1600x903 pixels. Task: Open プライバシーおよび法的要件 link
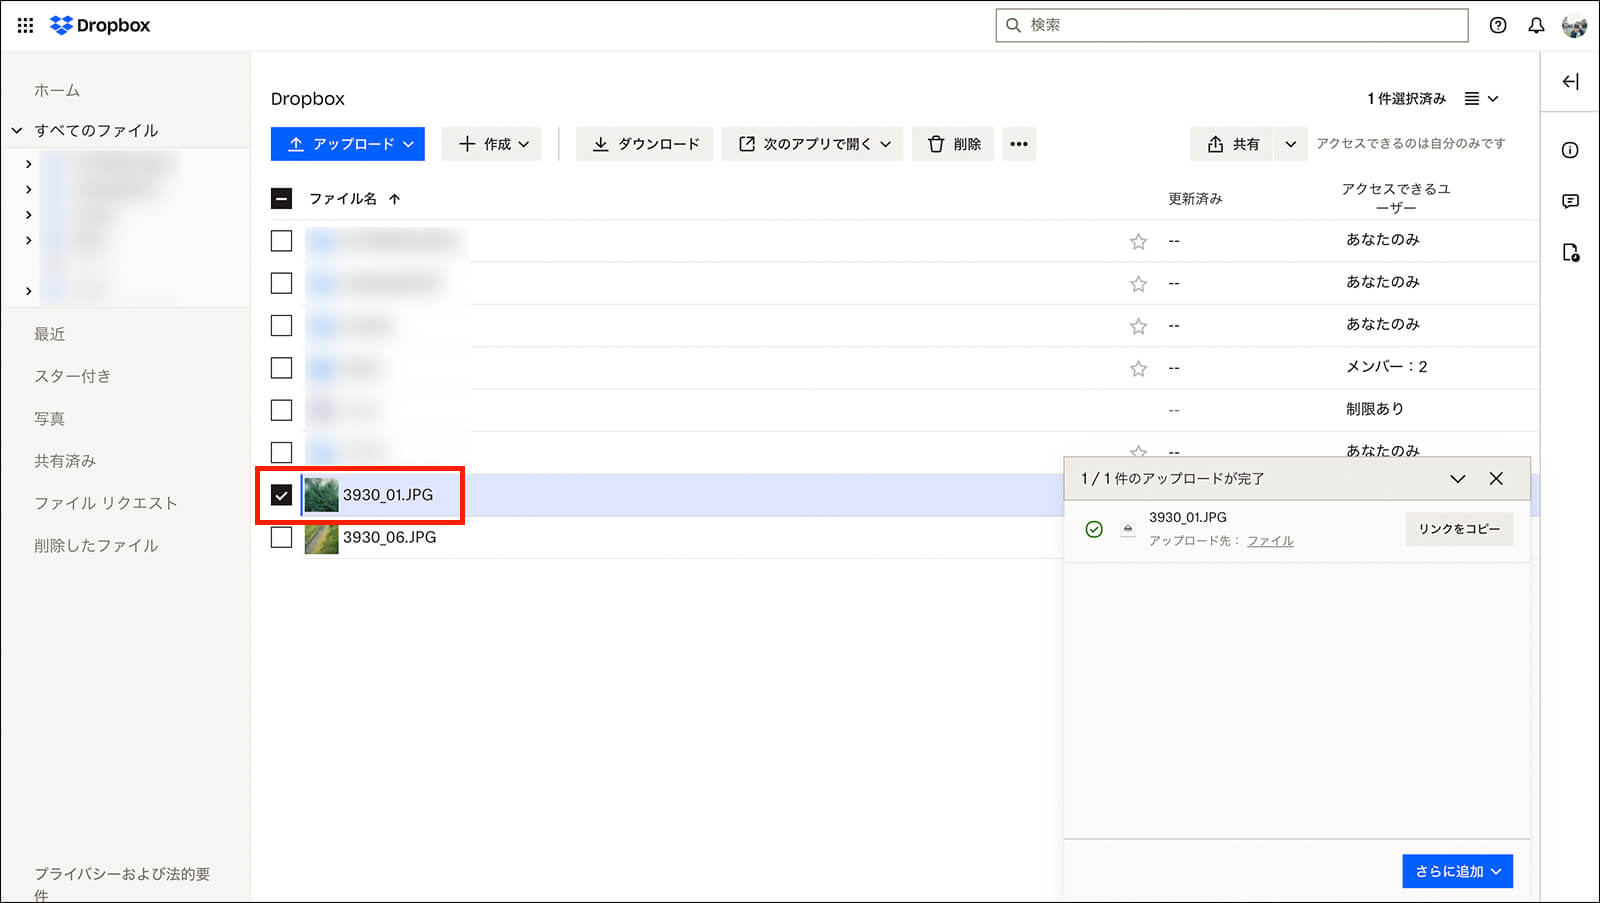point(122,884)
